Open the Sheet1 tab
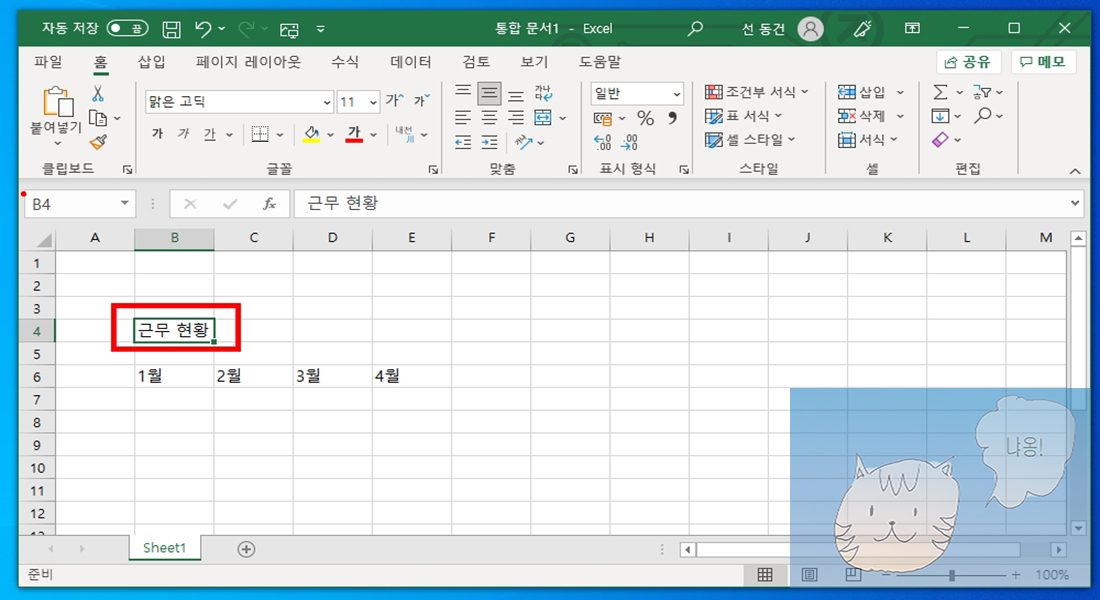The width and height of the screenshot is (1100, 600). (165, 548)
